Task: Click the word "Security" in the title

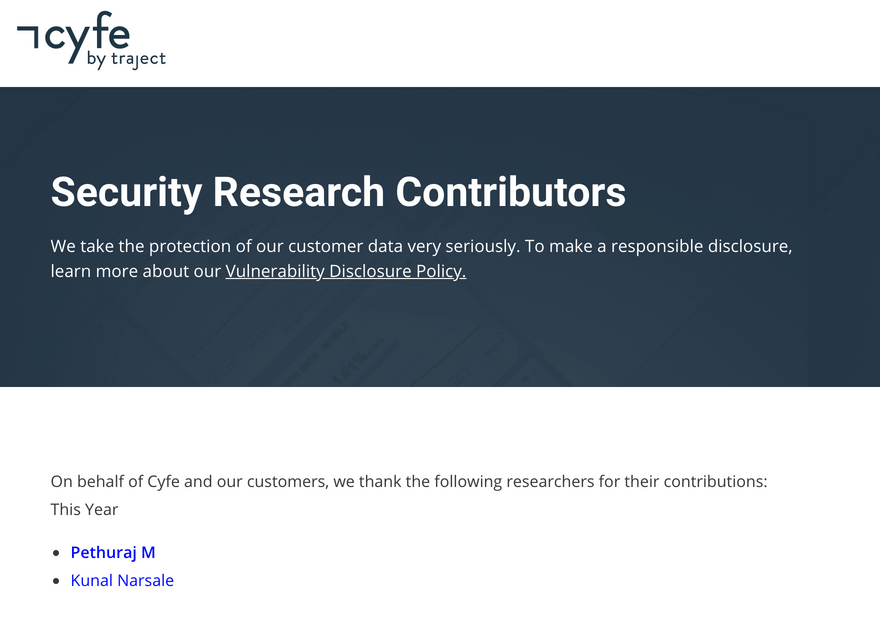Action: click(x=126, y=194)
